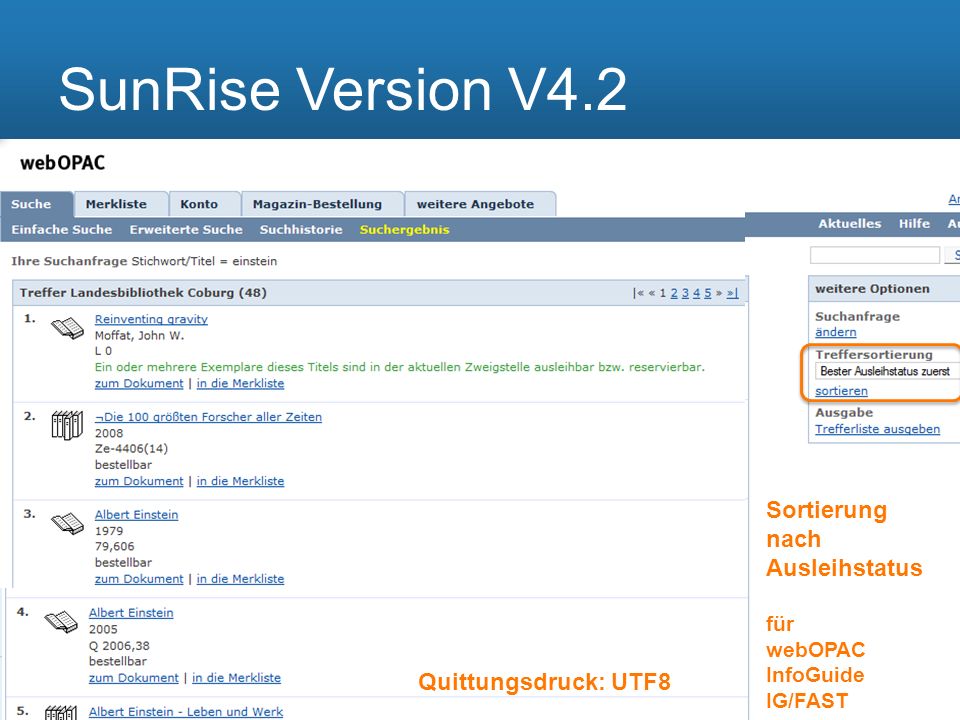Click zum Dokument for Albert Einstein 2005
The image size is (960, 720).
pos(133,678)
